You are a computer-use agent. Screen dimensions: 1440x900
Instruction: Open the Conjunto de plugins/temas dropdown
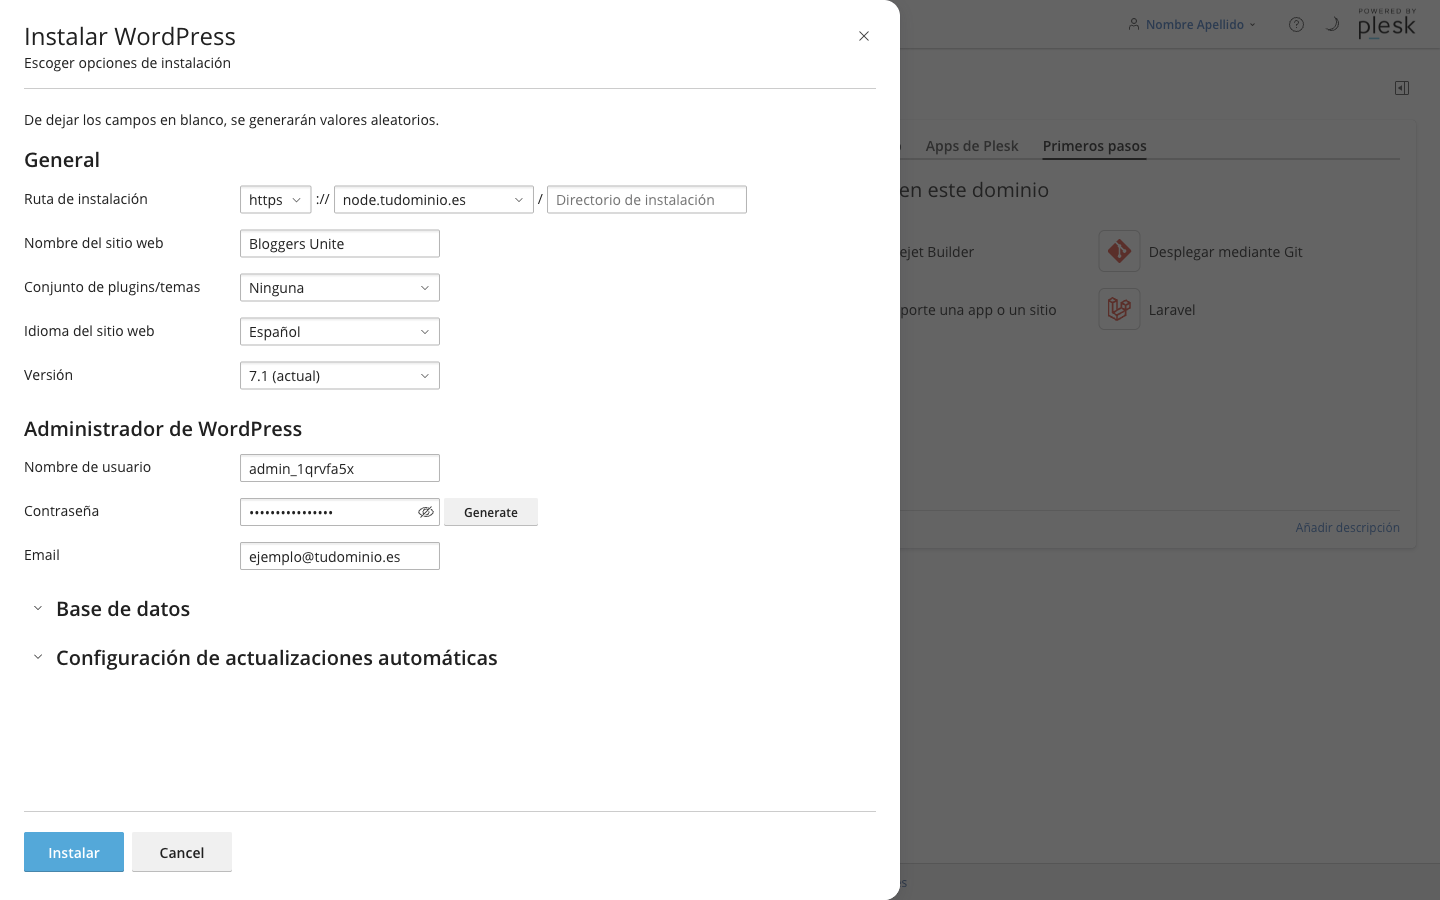(x=340, y=288)
